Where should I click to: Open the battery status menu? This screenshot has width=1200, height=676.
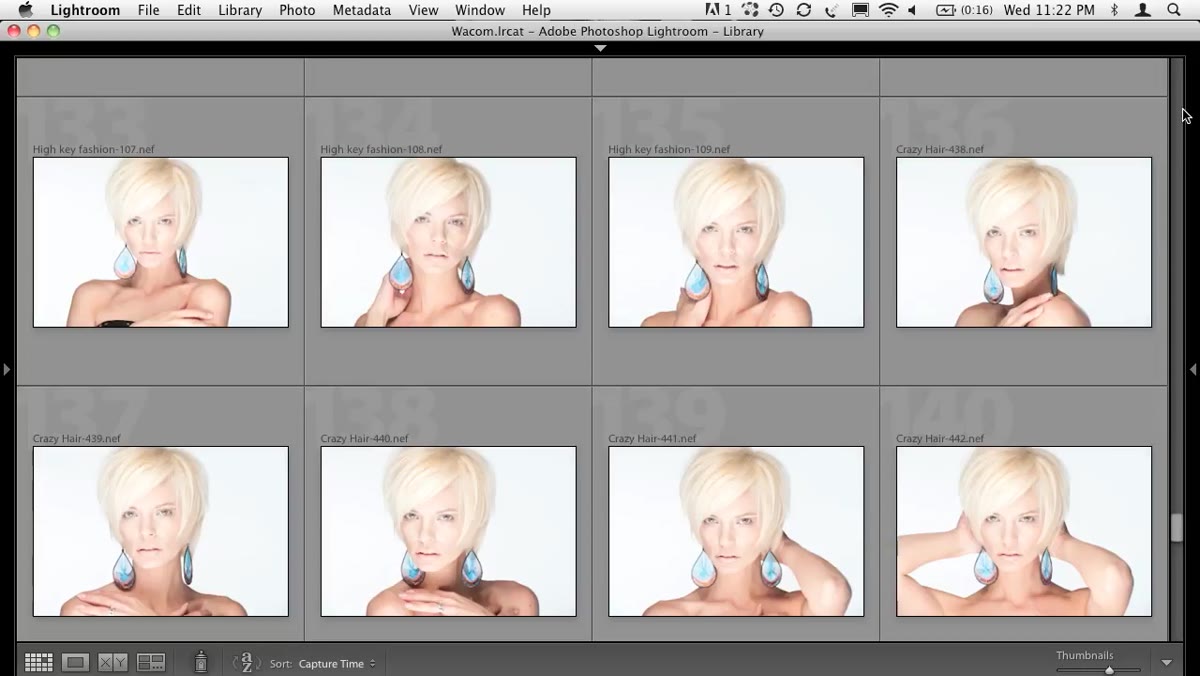point(964,10)
